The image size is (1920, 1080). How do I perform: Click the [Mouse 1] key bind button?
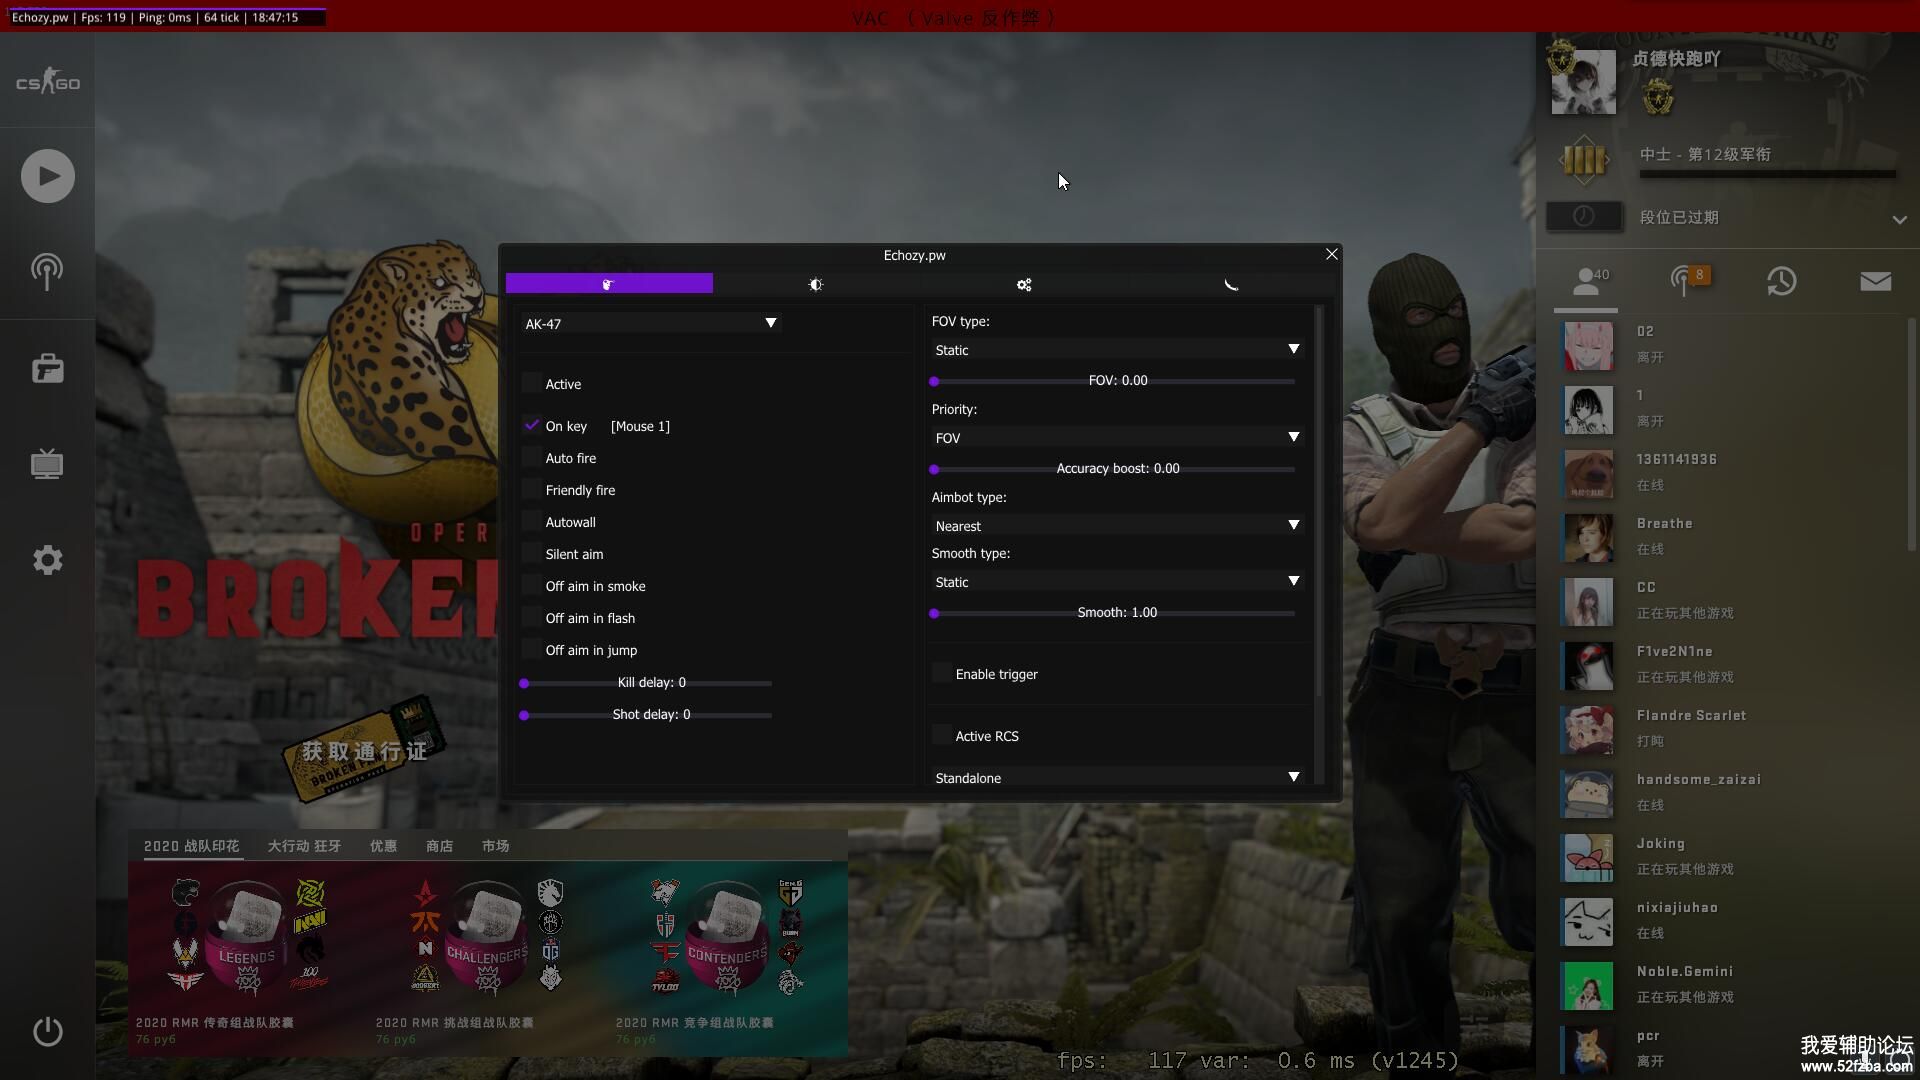(x=640, y=426)
